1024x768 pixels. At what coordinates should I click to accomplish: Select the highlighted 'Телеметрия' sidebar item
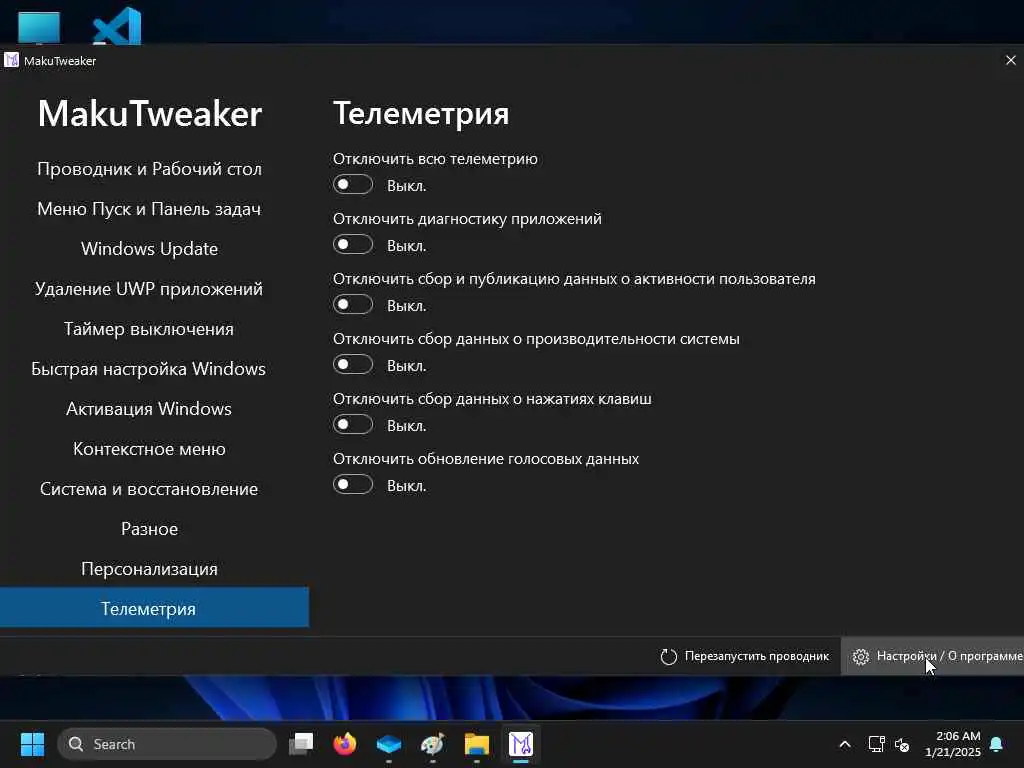click(x=154, y=608)
